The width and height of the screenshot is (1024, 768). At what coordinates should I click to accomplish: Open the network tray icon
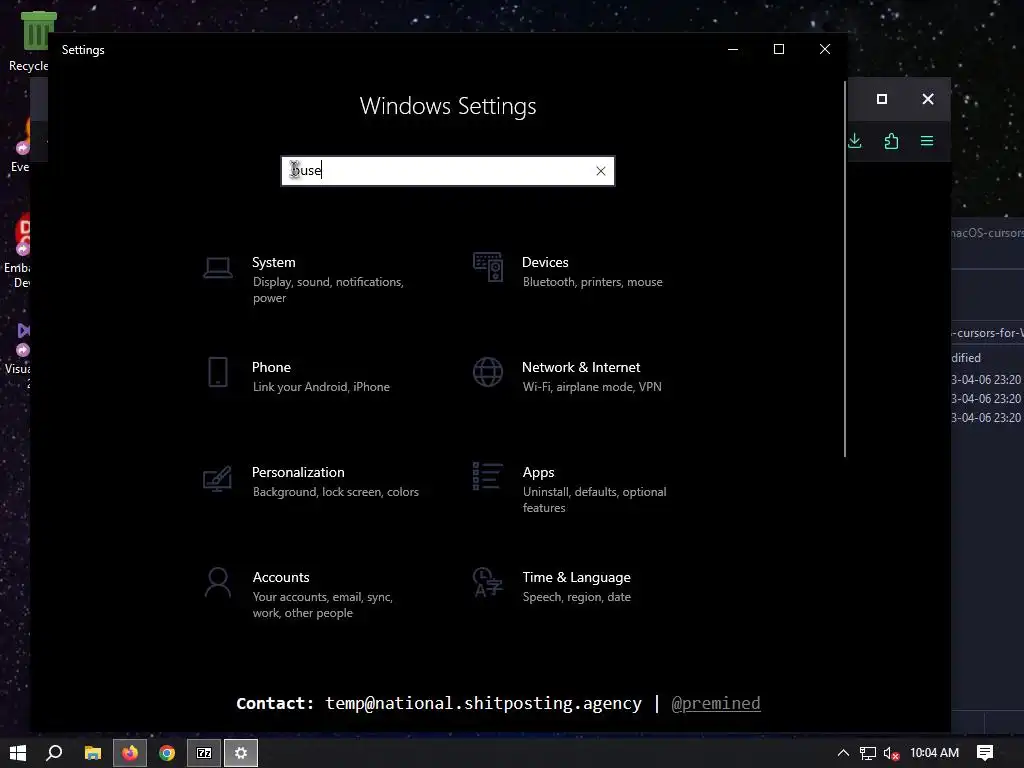[867, 754]
